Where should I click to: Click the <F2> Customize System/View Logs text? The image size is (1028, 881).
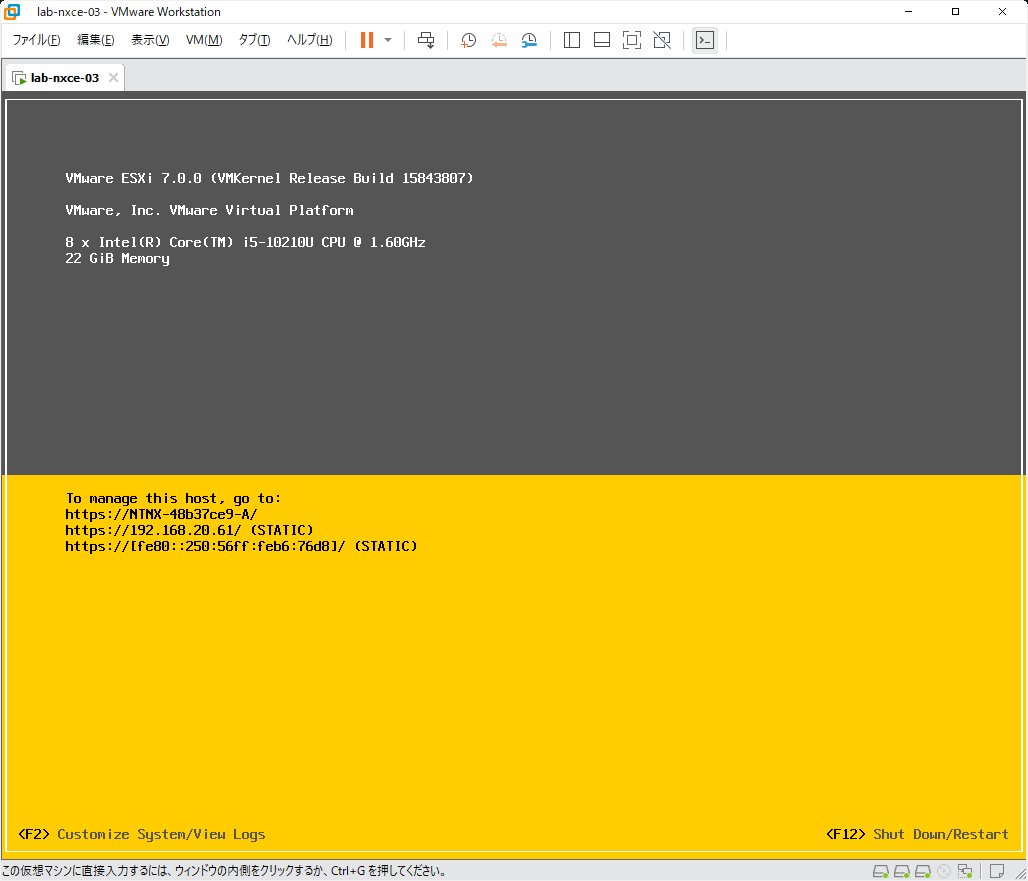(x=142, y=834)
